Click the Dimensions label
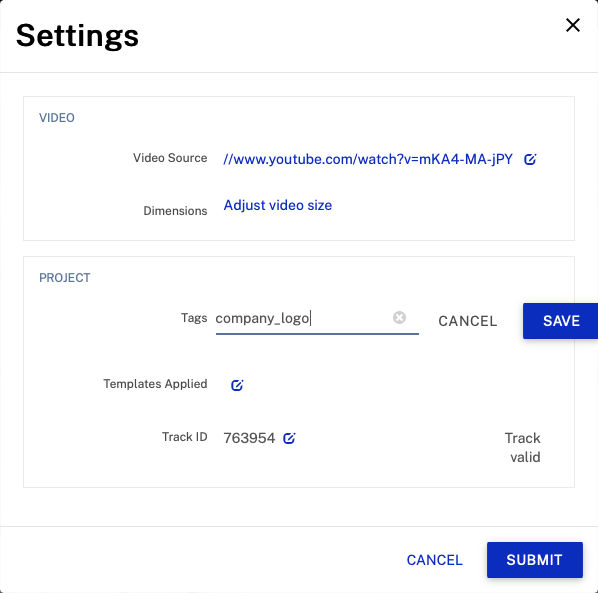Viewport: 598px width, 593px height. tap(175, 211)
